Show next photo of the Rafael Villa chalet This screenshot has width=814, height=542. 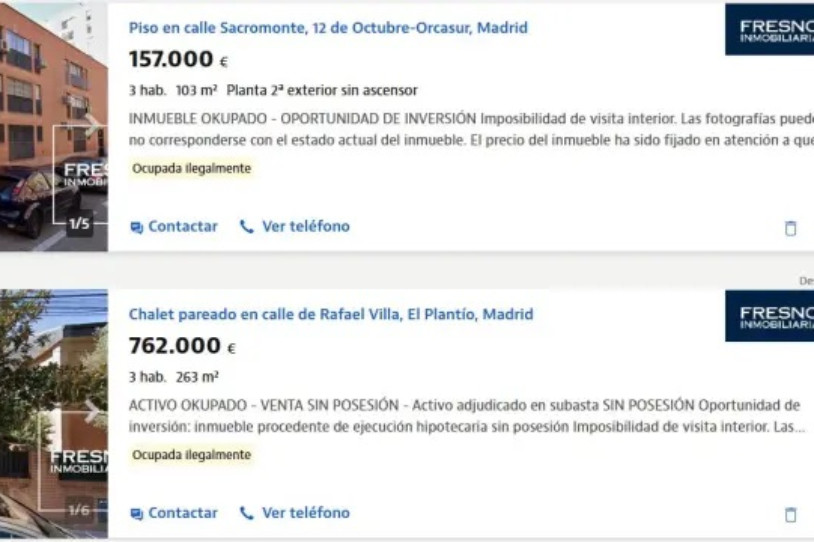click(x=93, y=411)
